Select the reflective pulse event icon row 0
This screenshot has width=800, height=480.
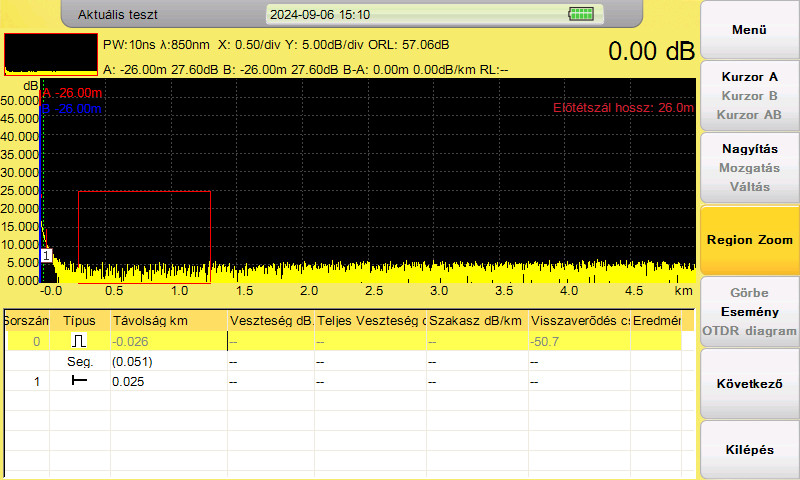[79, 341]
